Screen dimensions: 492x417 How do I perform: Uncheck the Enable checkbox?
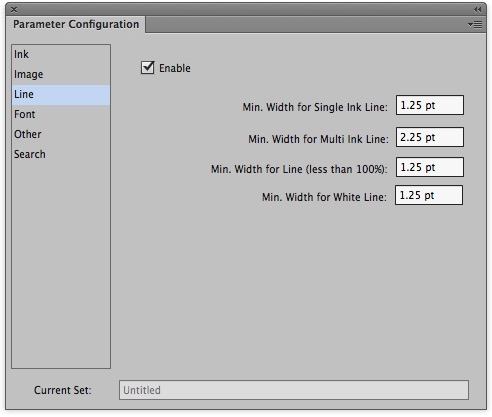147,67
